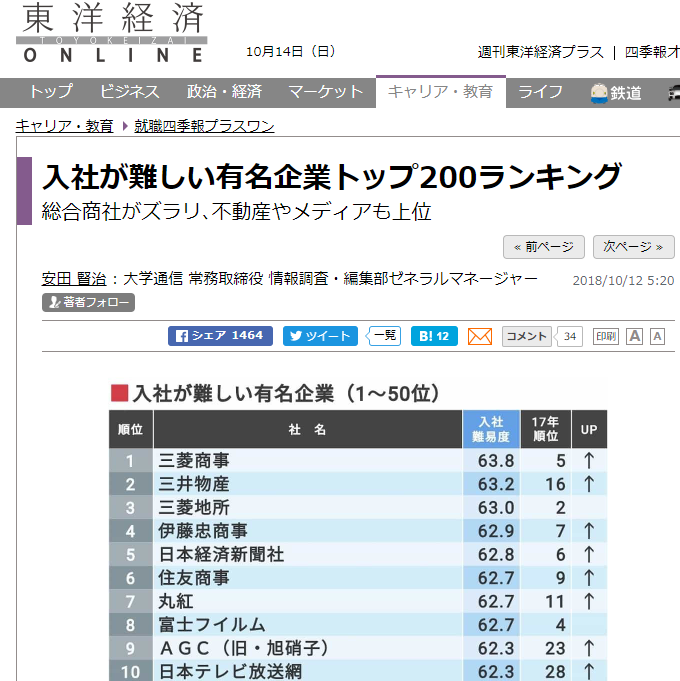The width and height of the screenshot is (680, 681).
Task: Open the 一覧 tweet list bubble
Action: (x=384, y=336)
